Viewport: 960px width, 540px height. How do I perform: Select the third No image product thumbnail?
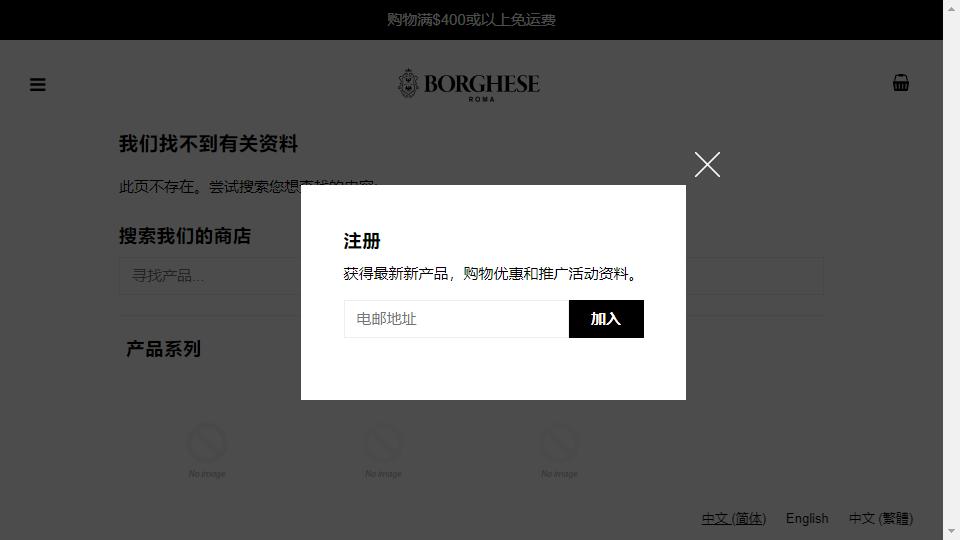559,449
